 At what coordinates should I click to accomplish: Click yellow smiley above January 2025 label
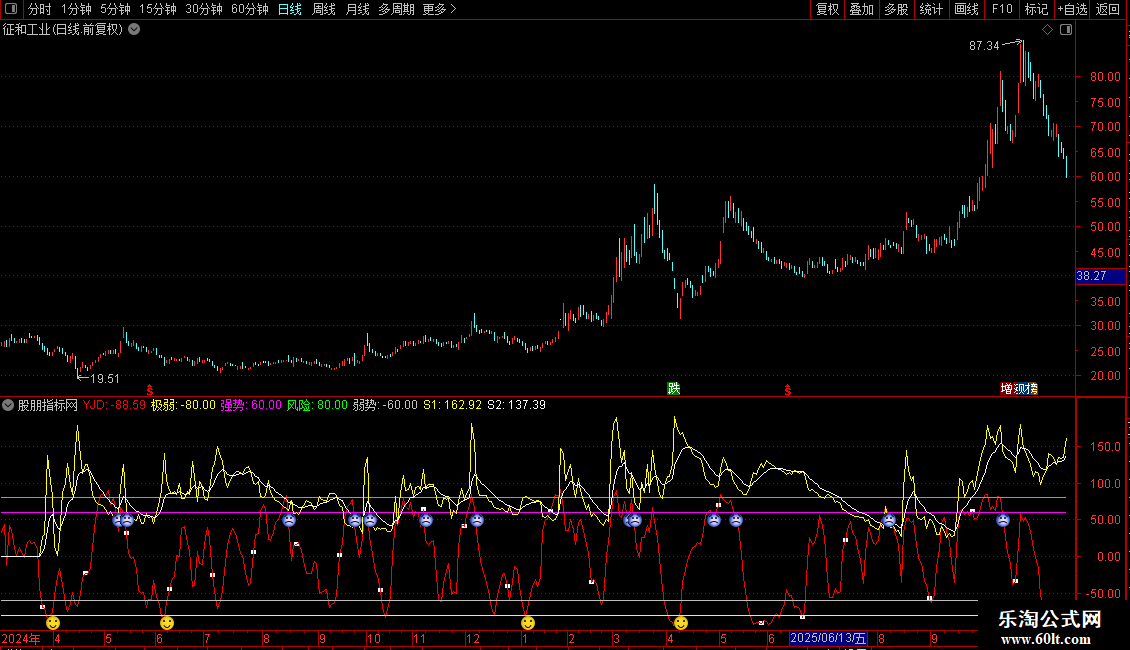[528, 623]
